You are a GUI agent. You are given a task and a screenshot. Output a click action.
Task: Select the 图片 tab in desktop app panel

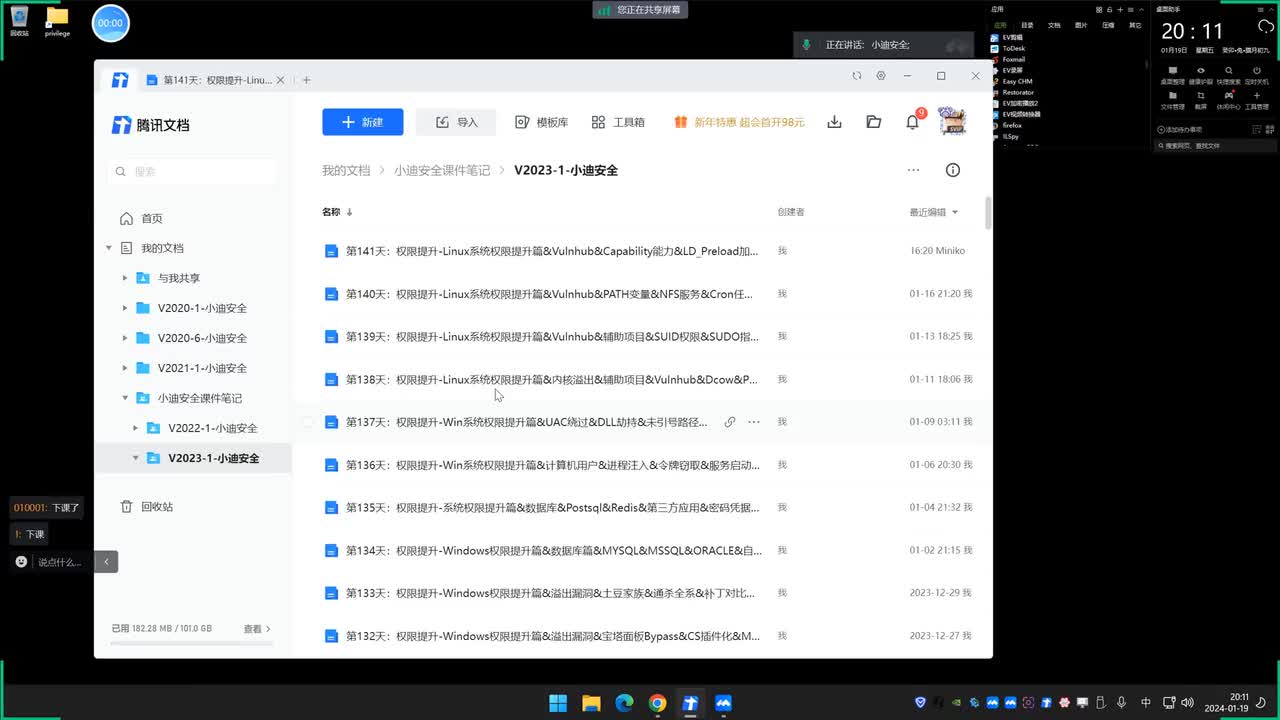pos(1081,25)
